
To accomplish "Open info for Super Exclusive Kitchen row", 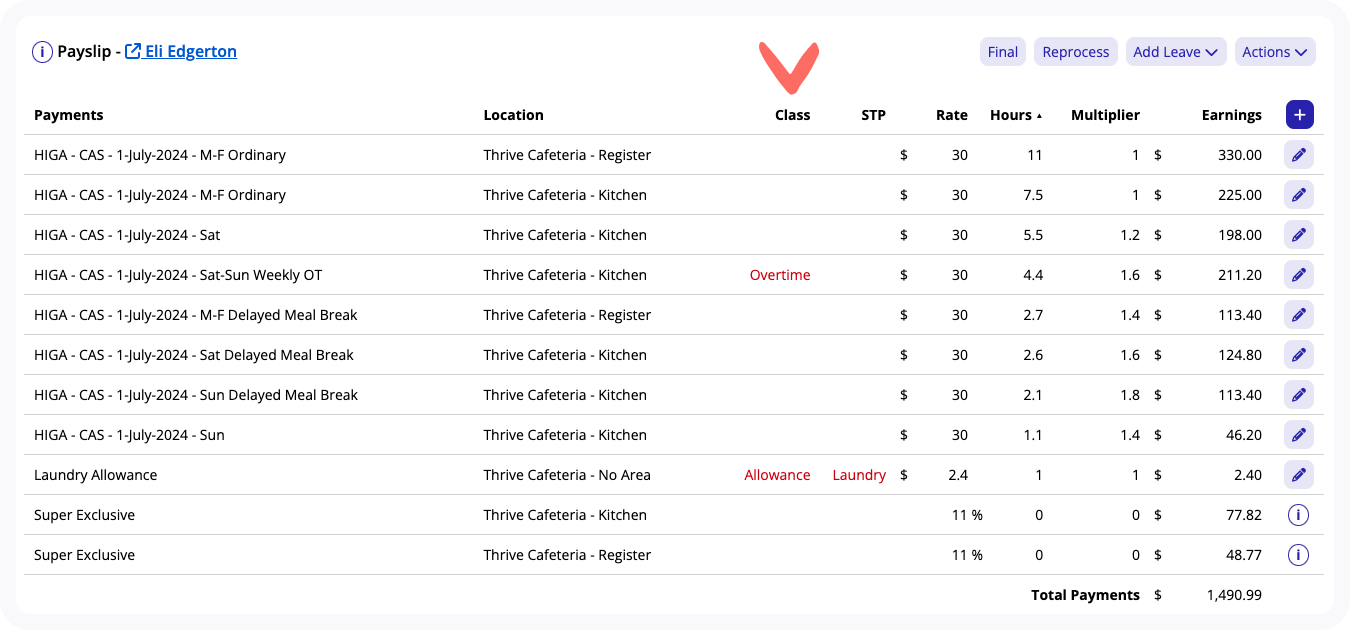I will [1298, 515].
